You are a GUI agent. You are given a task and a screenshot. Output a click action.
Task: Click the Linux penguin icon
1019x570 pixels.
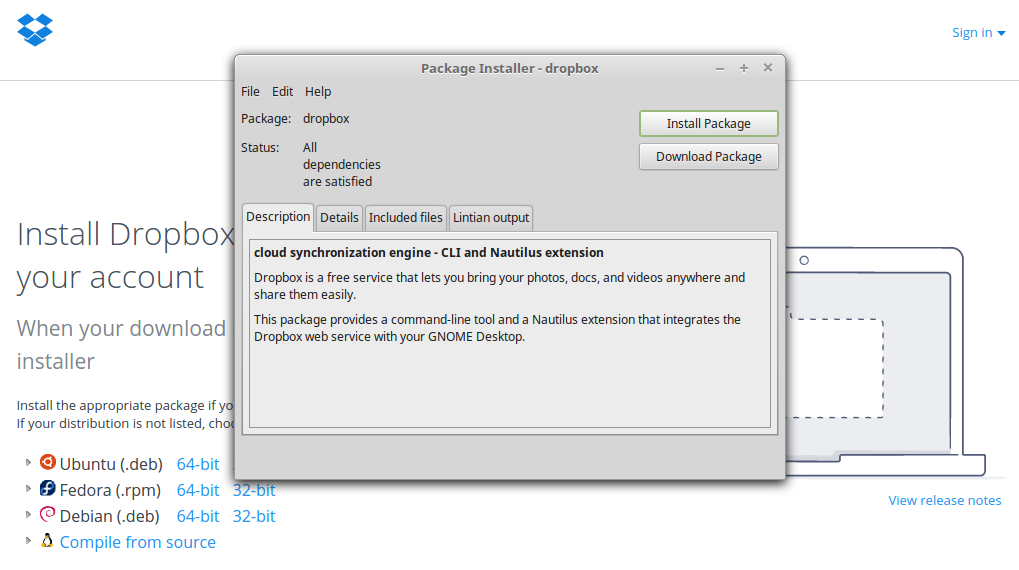point(47,540)
